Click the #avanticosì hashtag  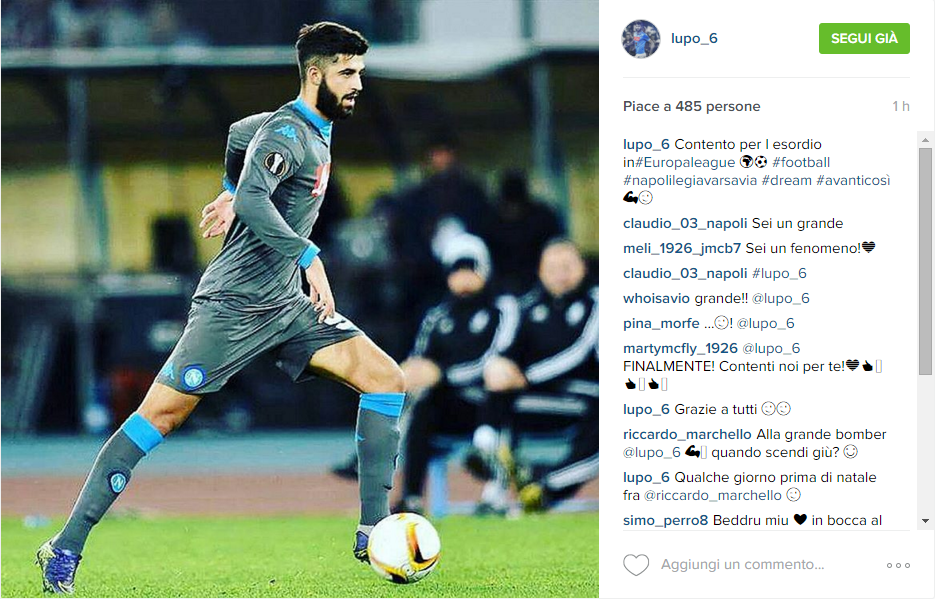pyautogui.click(x=853, y=180)
